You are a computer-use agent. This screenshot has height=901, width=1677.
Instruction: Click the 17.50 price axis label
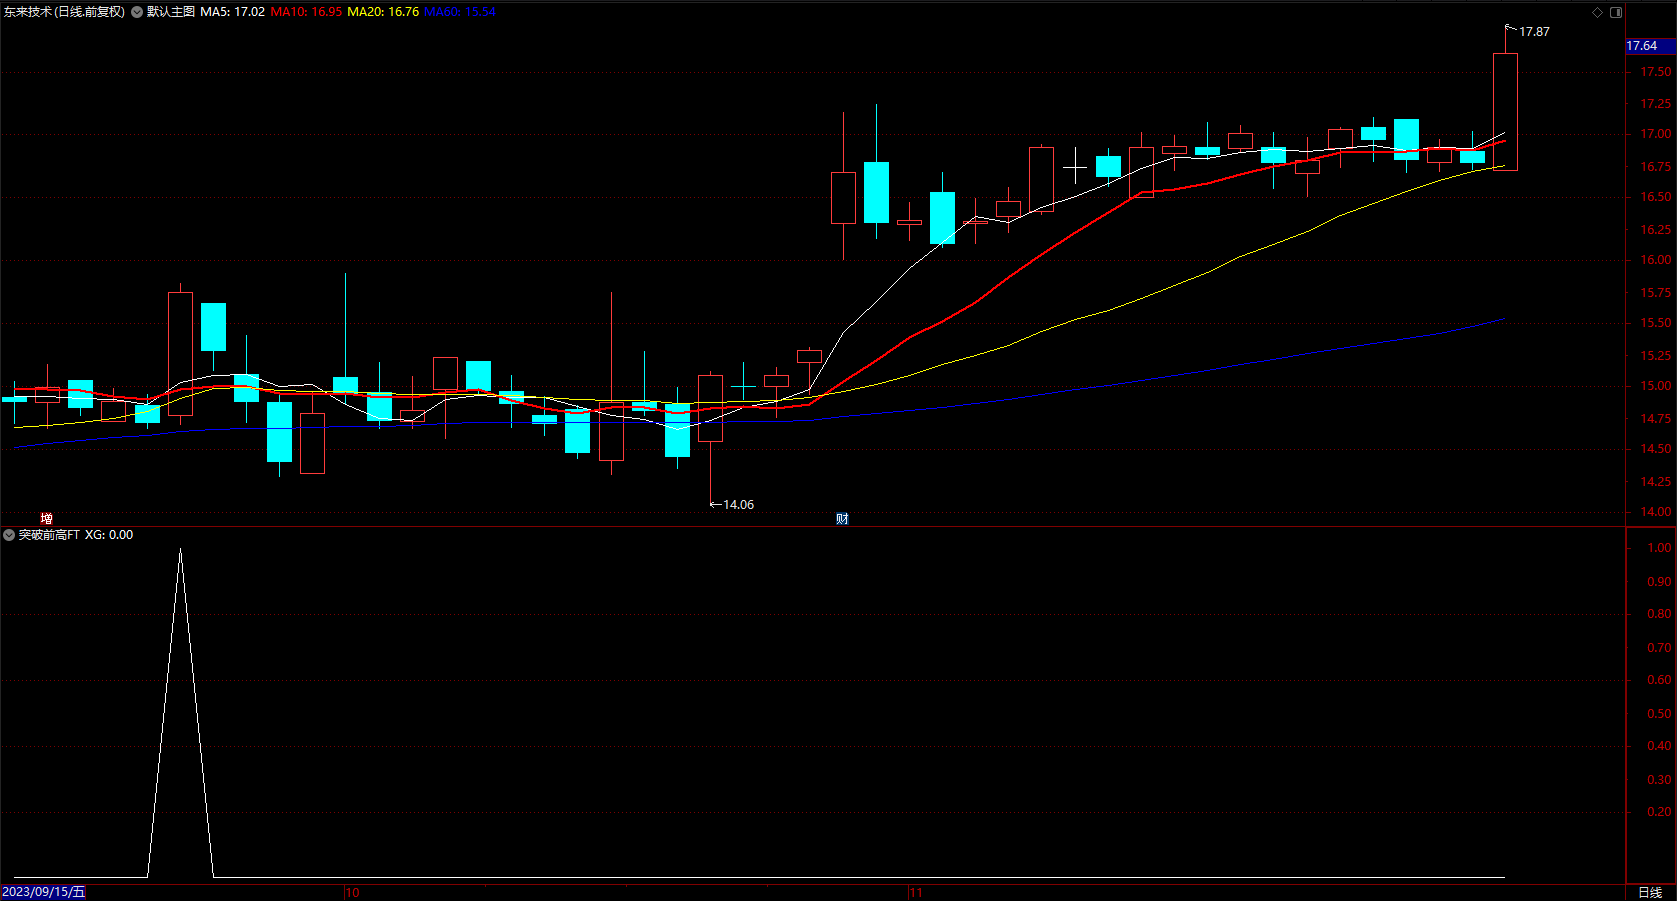[x=1655, y=72]
